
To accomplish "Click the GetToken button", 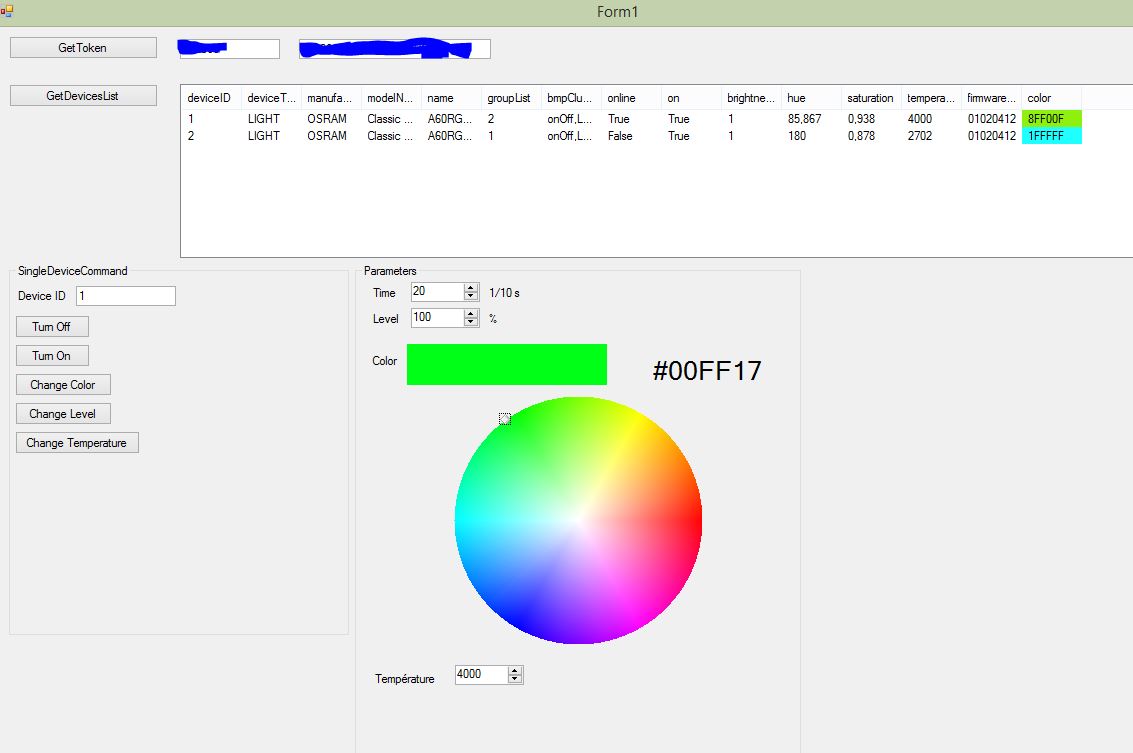I will 83,48.
